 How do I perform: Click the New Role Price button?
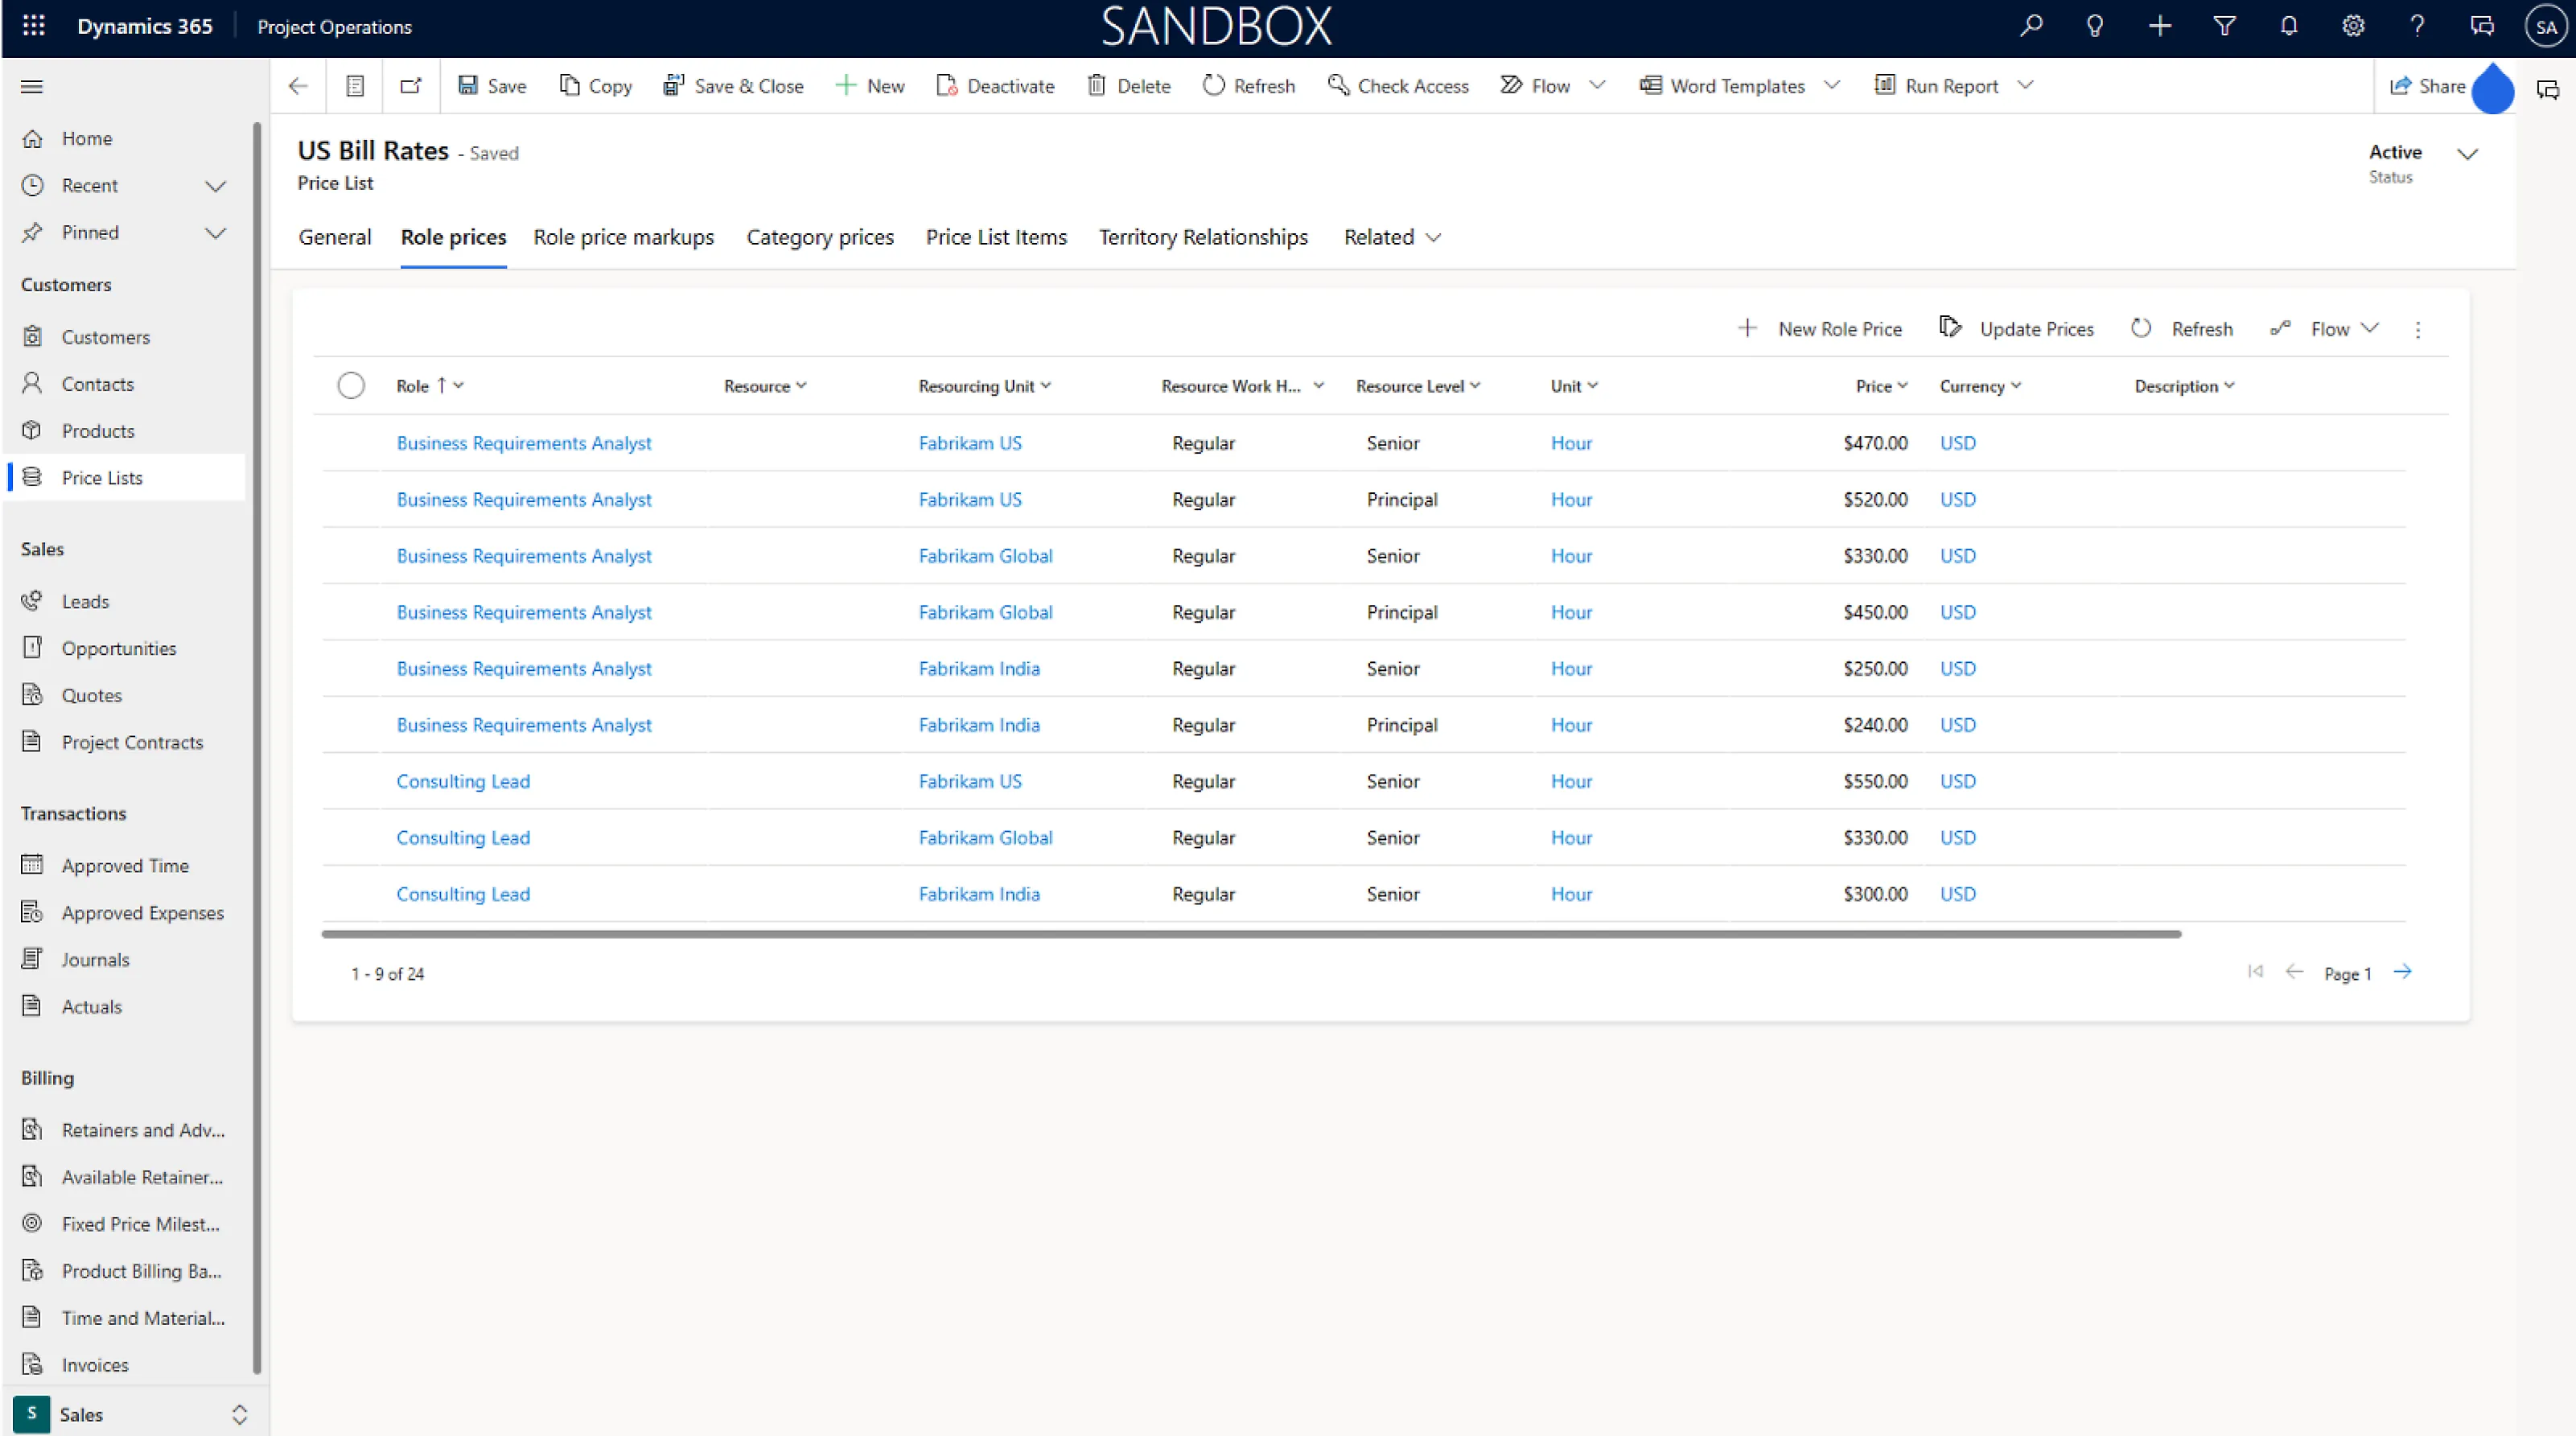[1820, 328]
